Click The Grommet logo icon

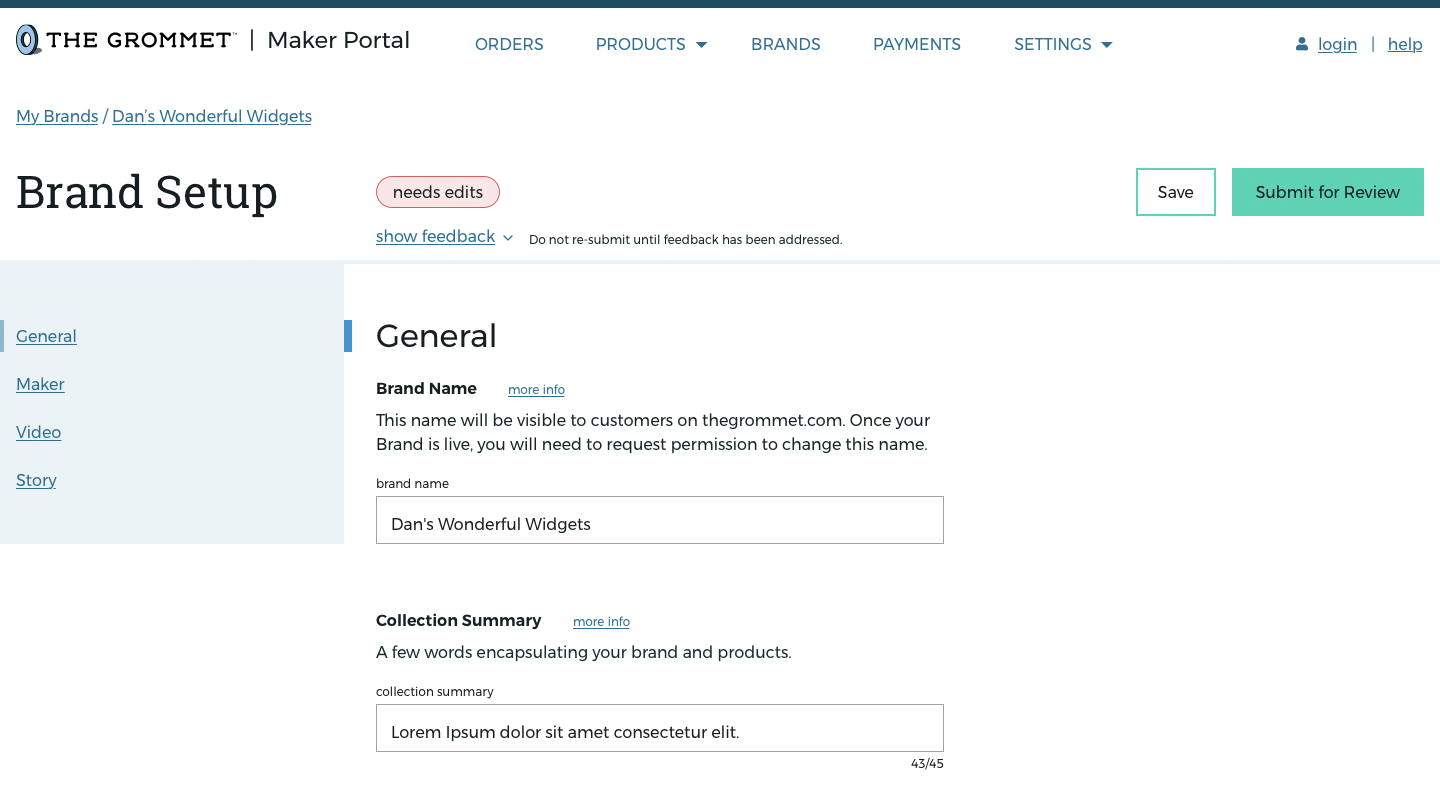tap(28, 40)
